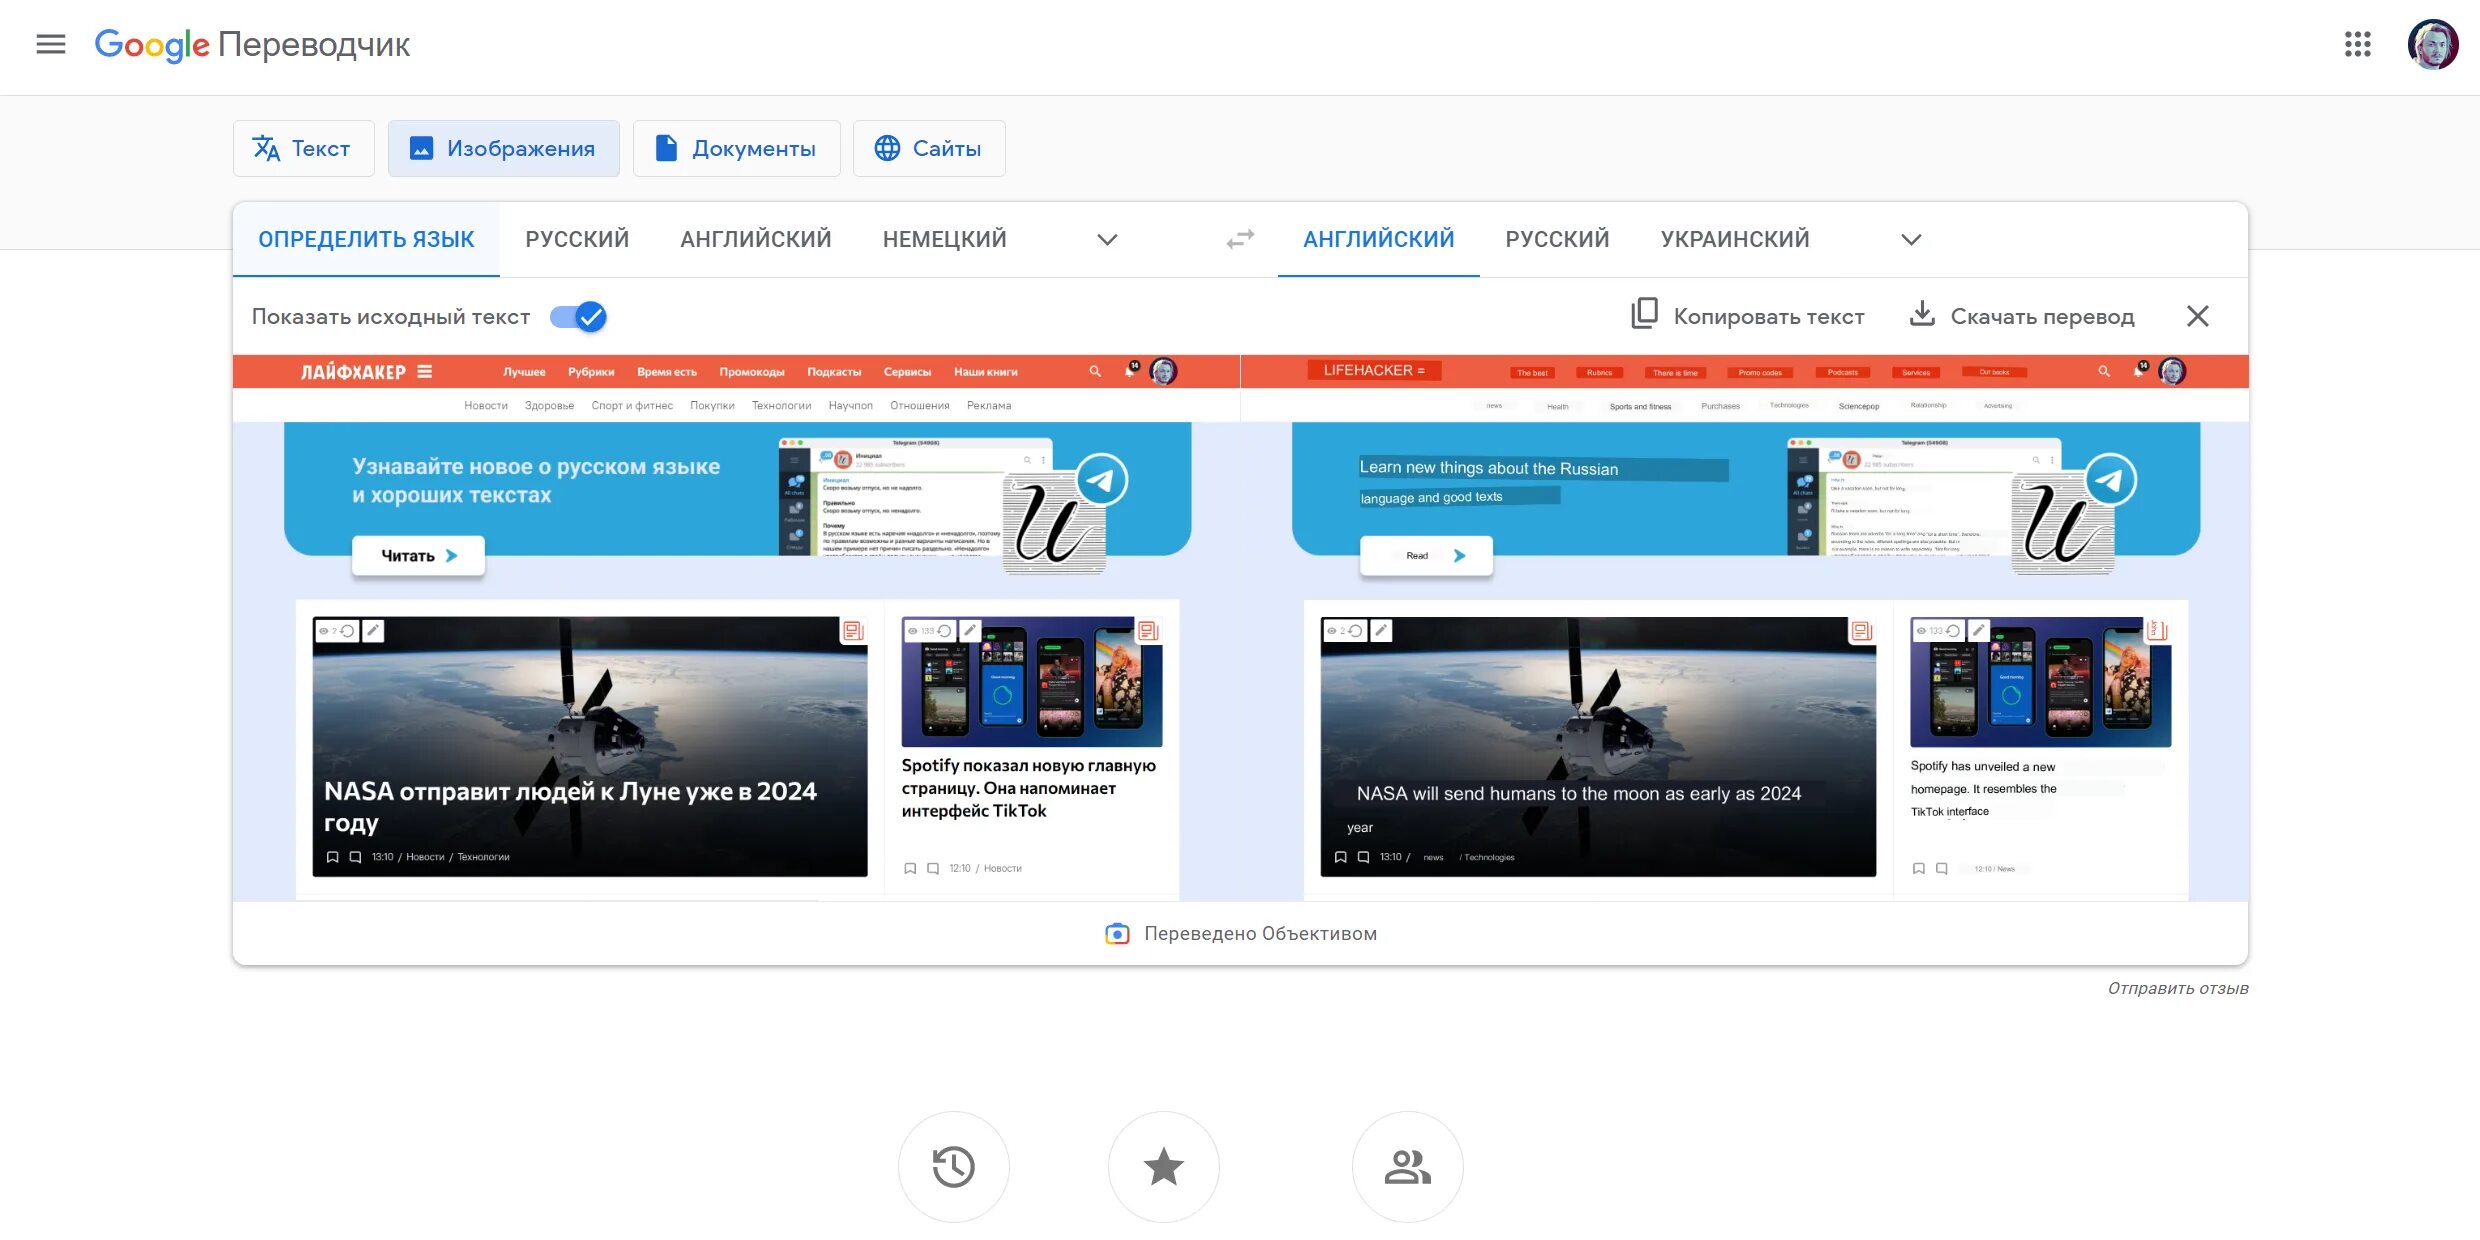This screenshot has width=2480, height=1240.
Task: Select Английский as target language
Action: click(x=1378, y=239)
